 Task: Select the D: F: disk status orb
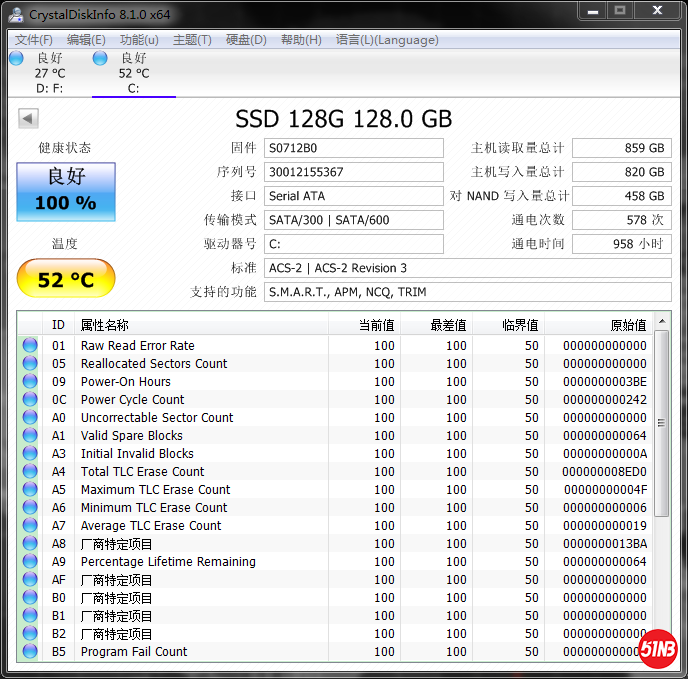click(16, 59)
